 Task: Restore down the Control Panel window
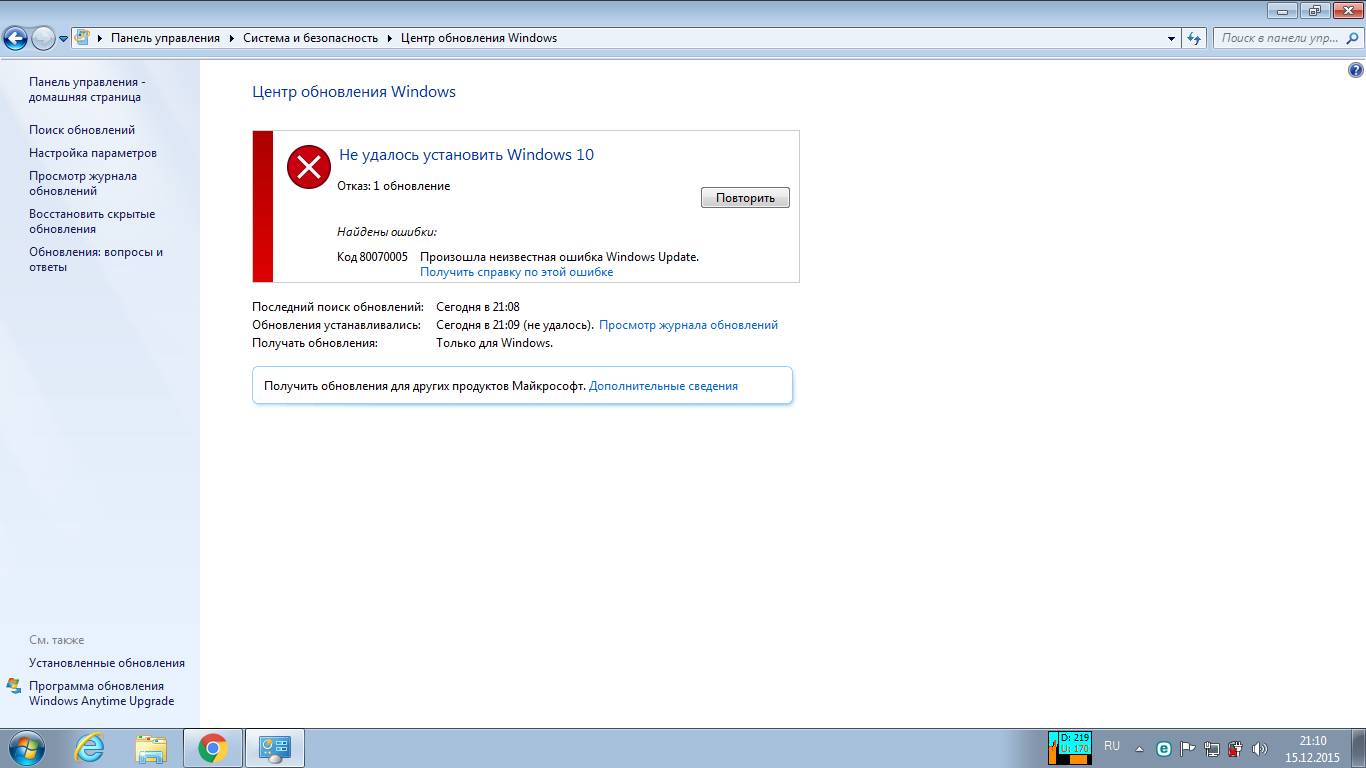1314,10
